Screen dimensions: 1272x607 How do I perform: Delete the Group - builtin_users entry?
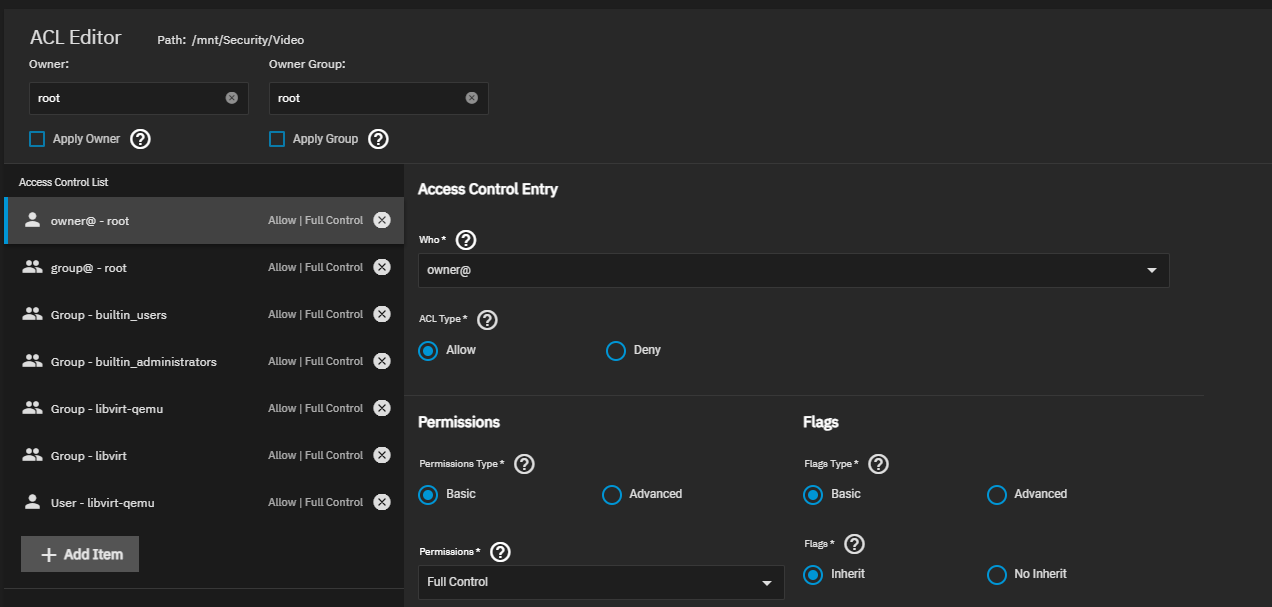(381, 314)
